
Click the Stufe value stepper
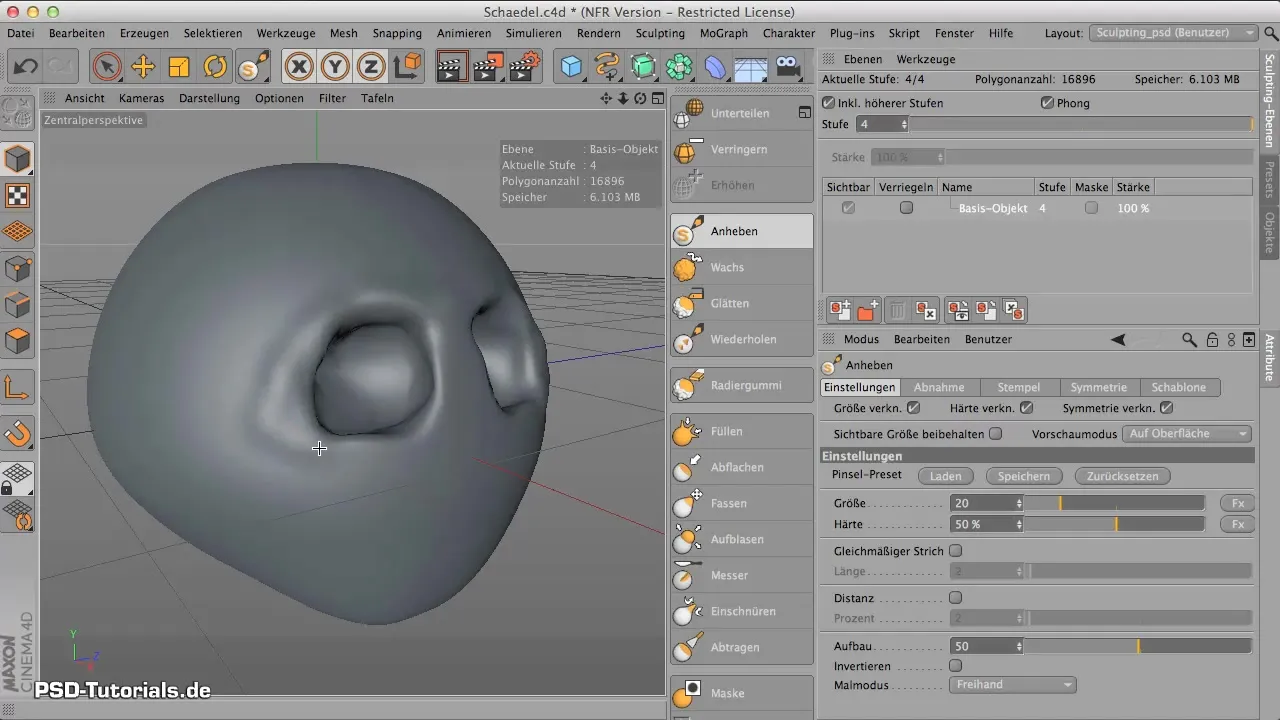[x=904, y=124]
